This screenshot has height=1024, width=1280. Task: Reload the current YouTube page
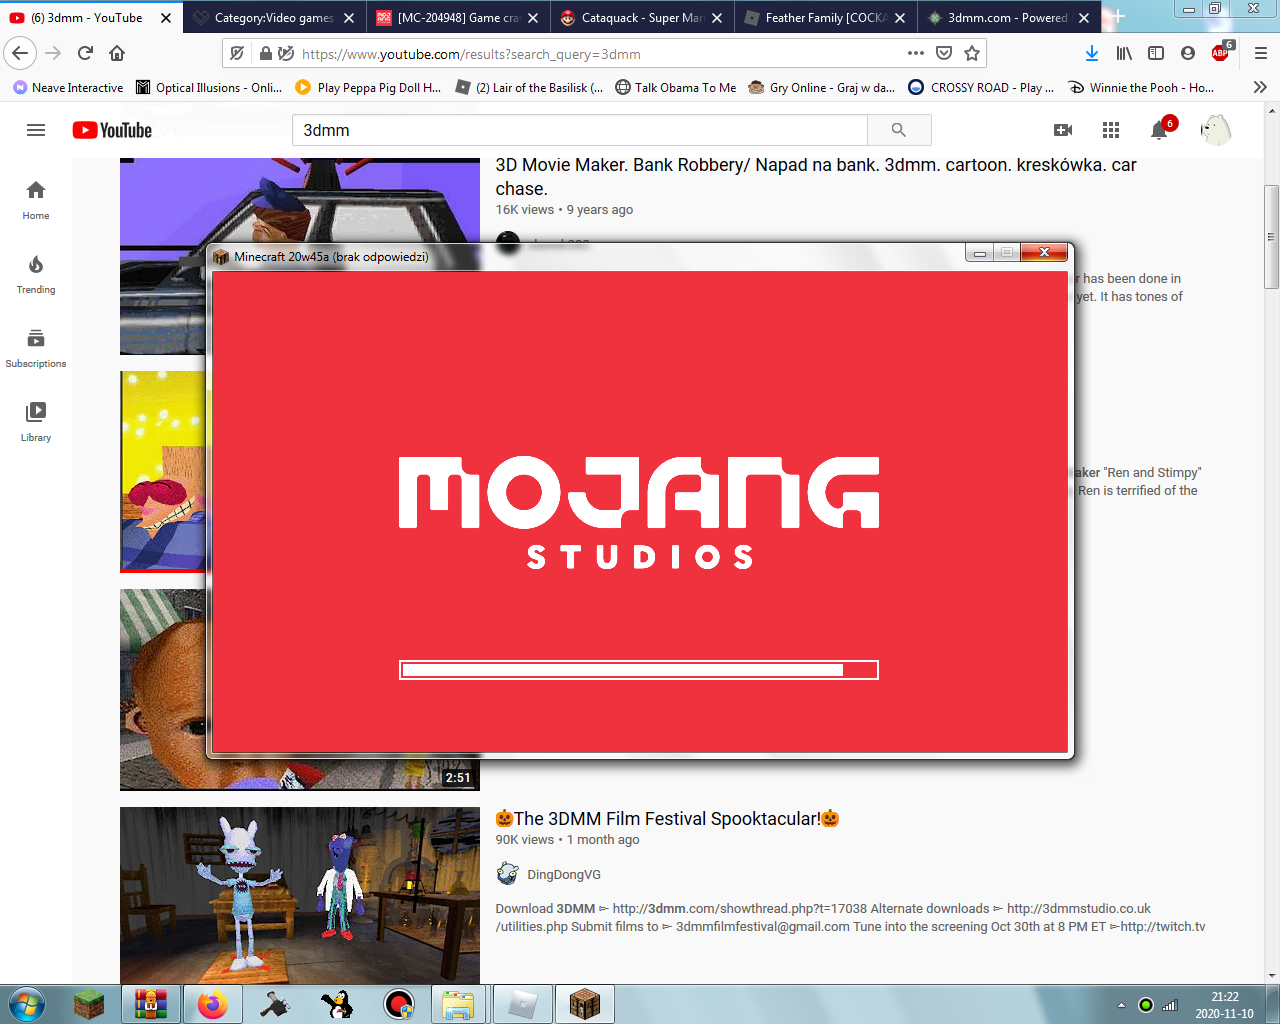85,53
